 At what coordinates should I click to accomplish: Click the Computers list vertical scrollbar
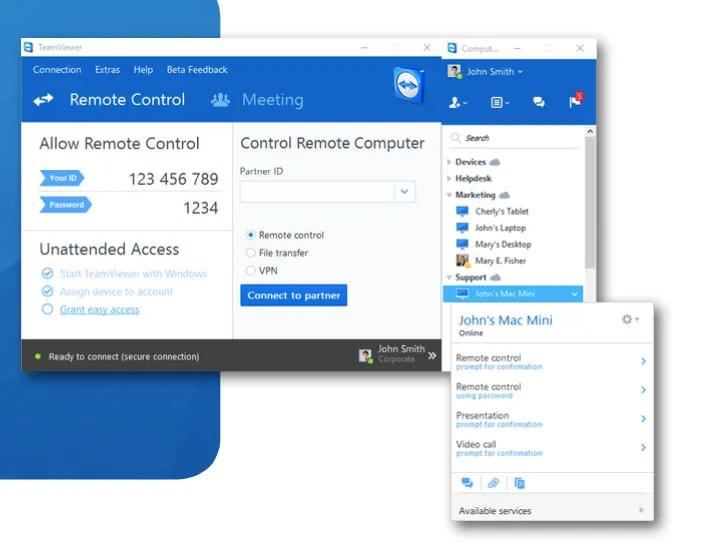(x=589, y=203)
